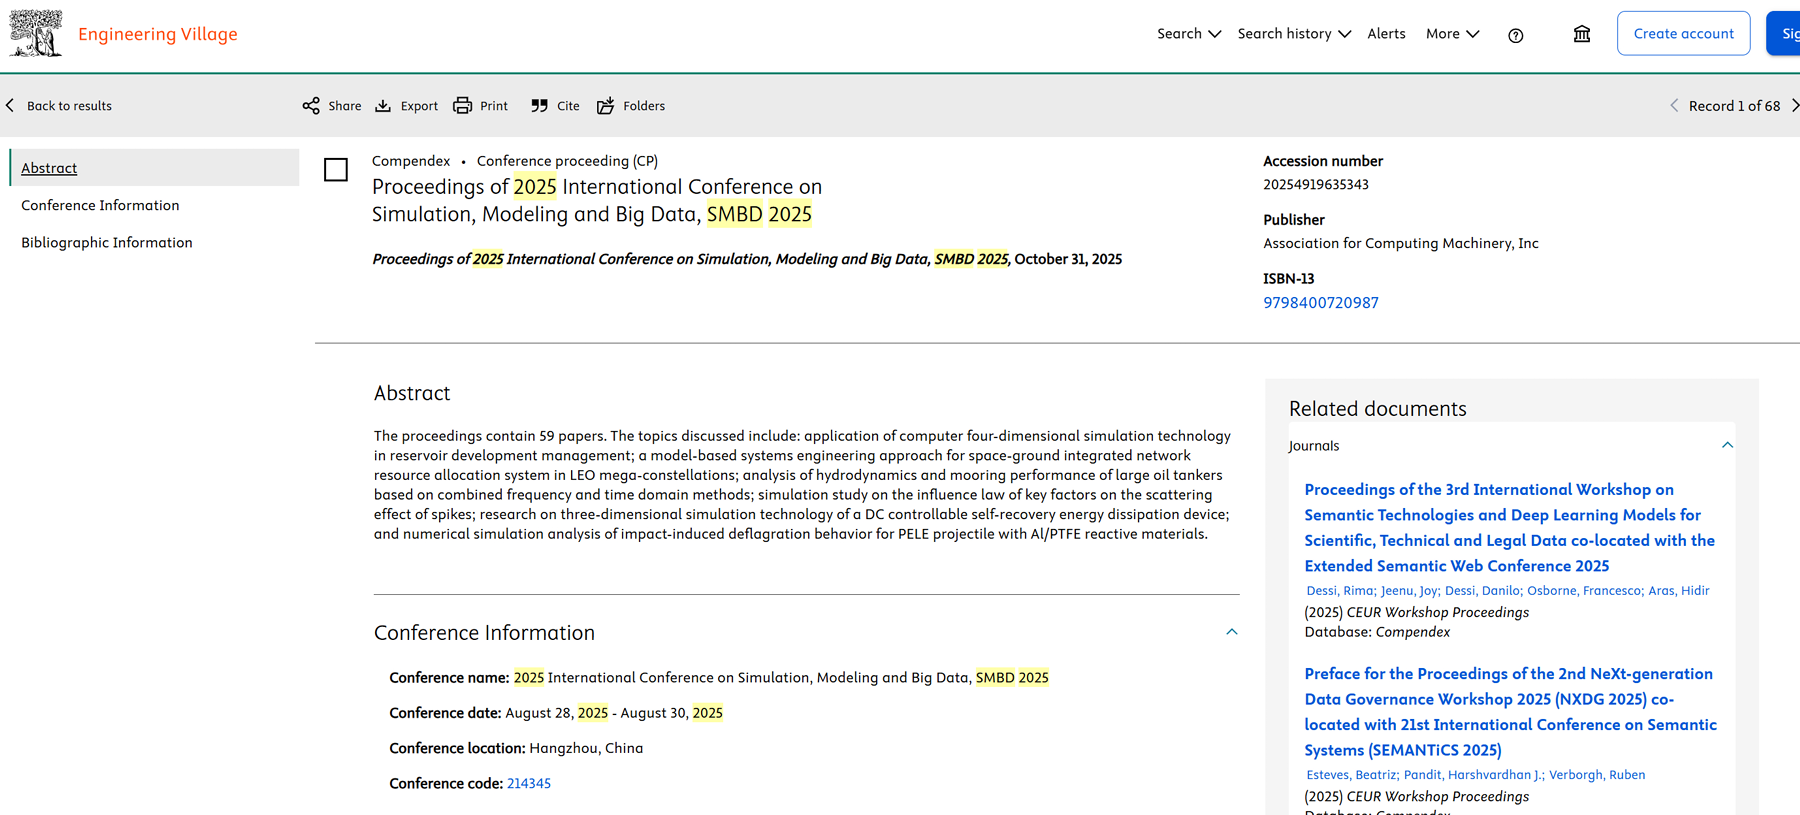
Task: Click the Engineering Village tree logo
Action: tap(36, 33)
